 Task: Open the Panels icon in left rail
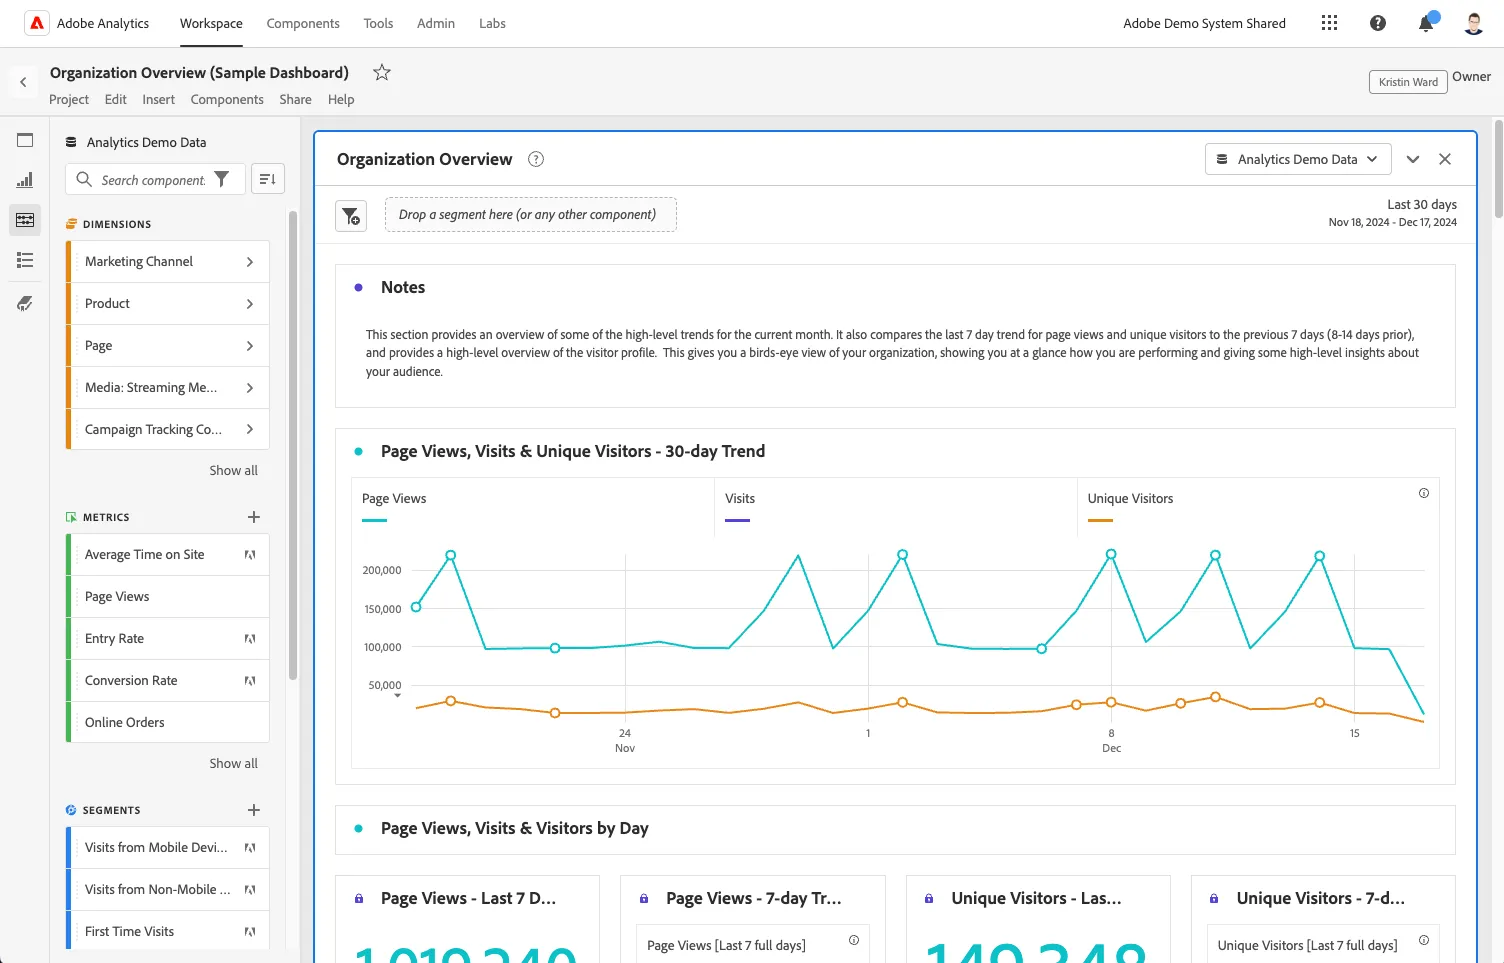[25, 140]
